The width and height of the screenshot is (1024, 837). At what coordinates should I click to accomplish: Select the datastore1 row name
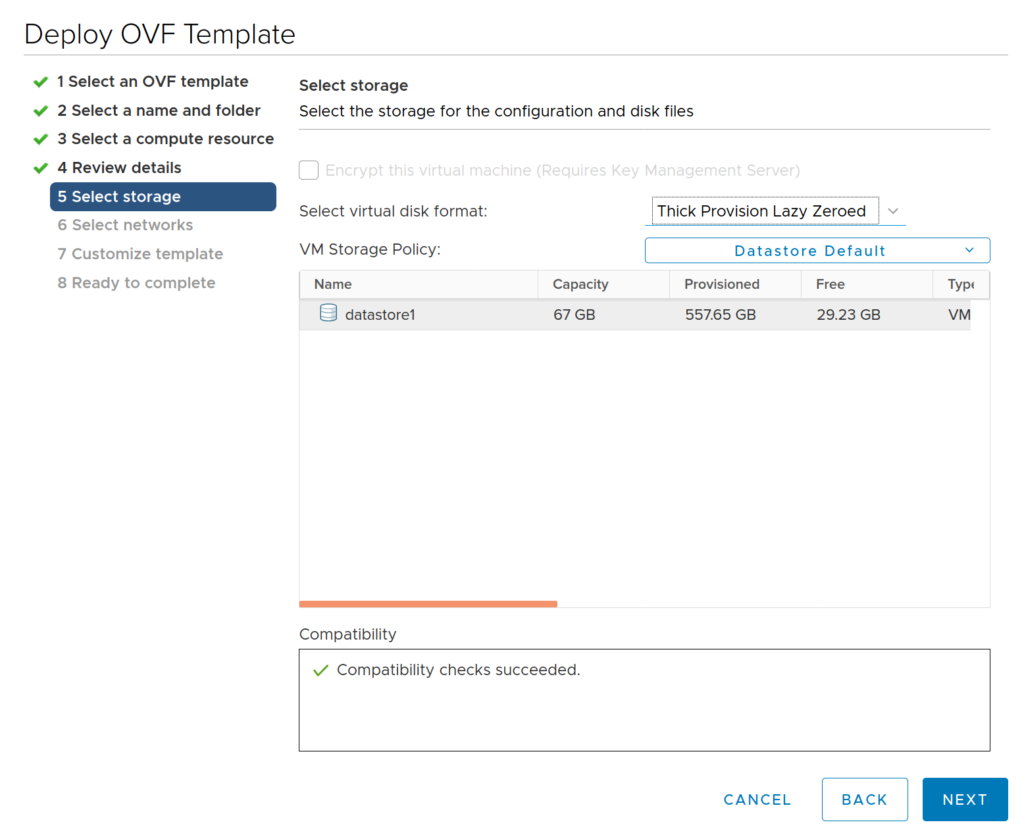(380, 315)
